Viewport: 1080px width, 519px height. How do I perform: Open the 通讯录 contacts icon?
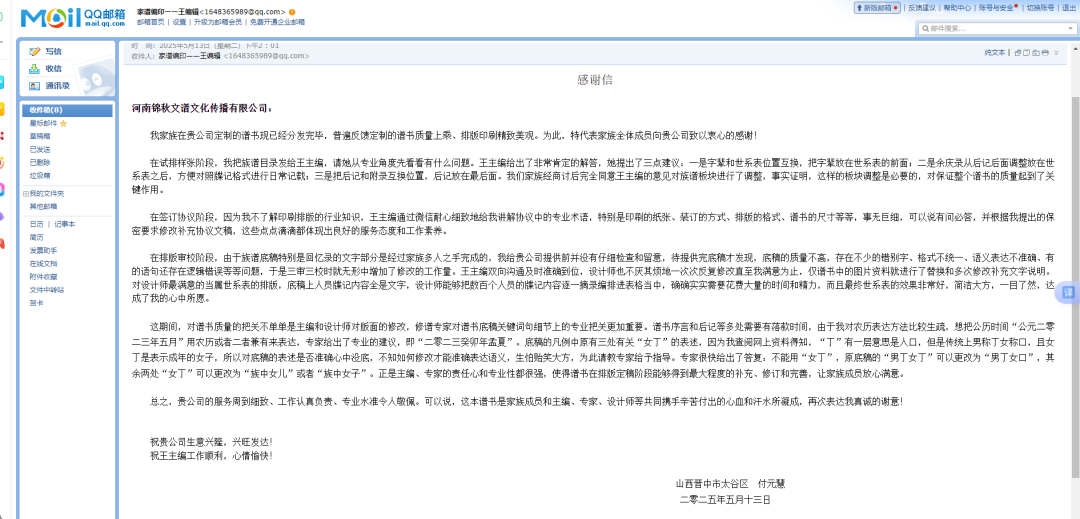click(35, 86)
